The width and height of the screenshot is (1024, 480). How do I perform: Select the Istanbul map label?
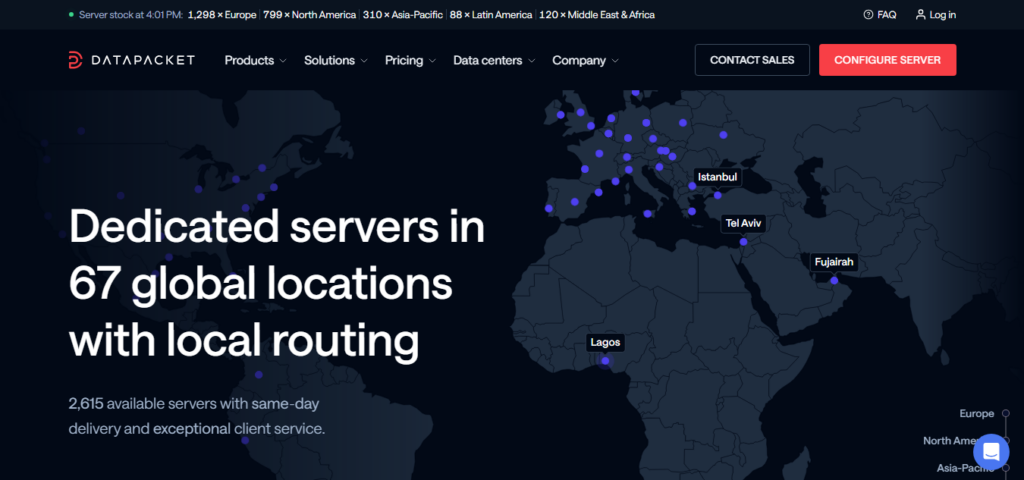coord(717,177)
